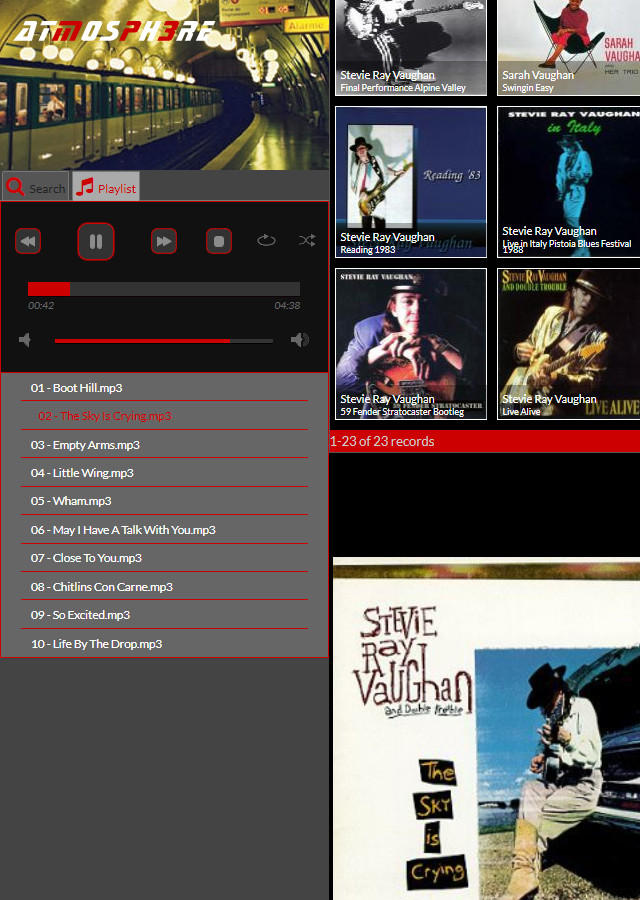Set max volume via loud speaker icon

click(300, 340)
